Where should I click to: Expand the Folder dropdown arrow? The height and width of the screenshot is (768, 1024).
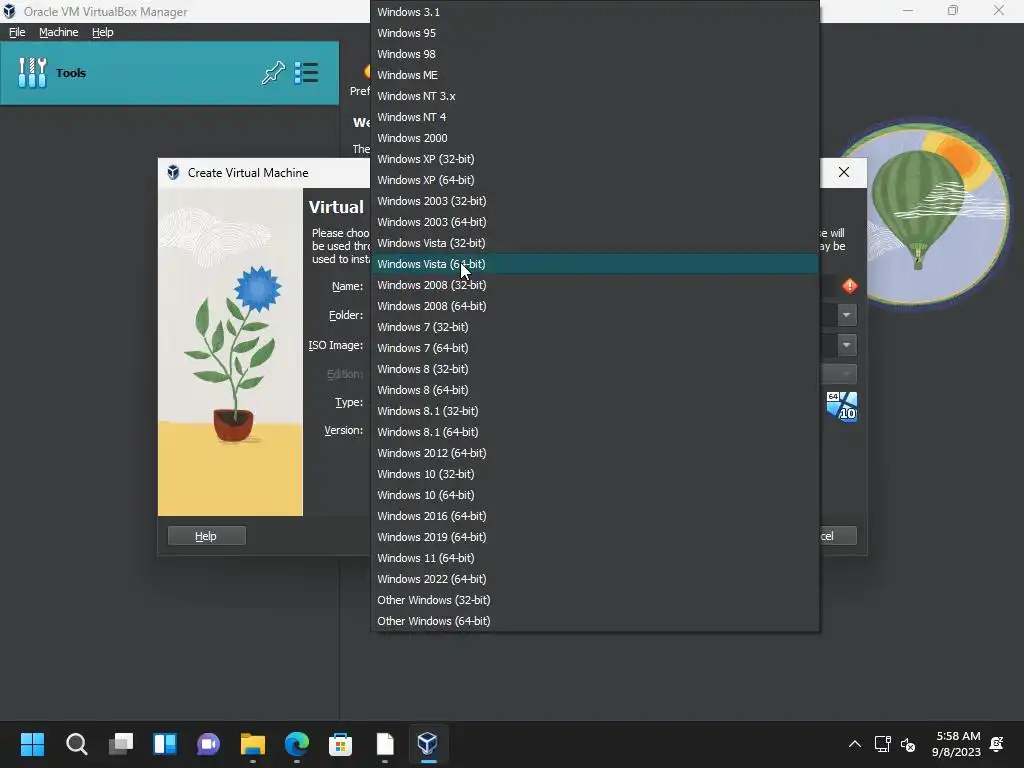[x=846, y=315]
